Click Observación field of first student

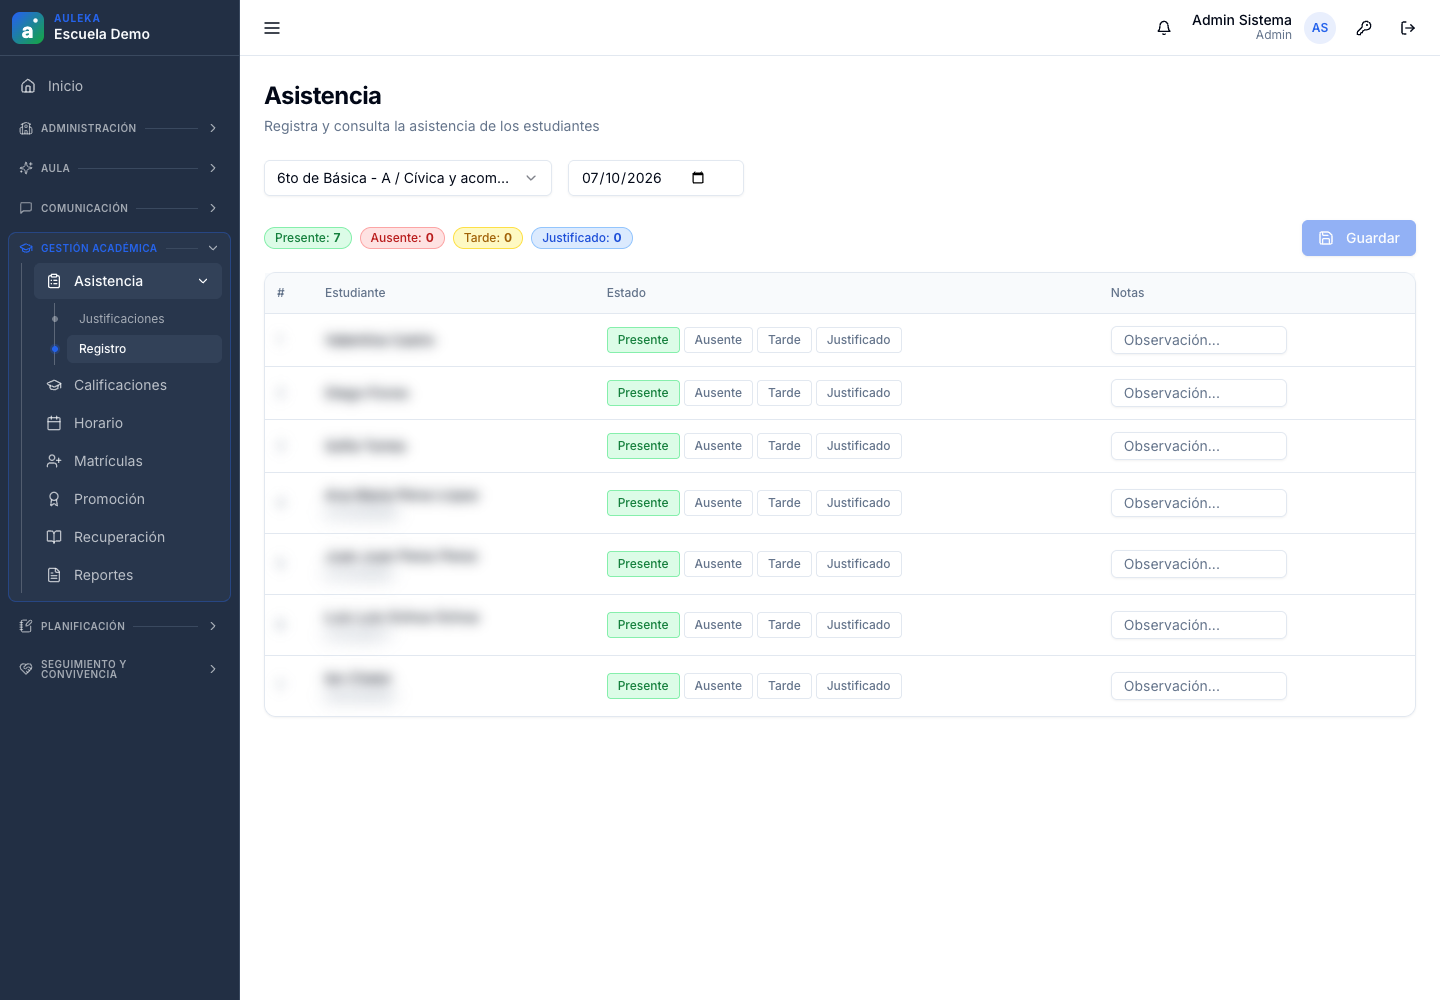coord(1198,340)
